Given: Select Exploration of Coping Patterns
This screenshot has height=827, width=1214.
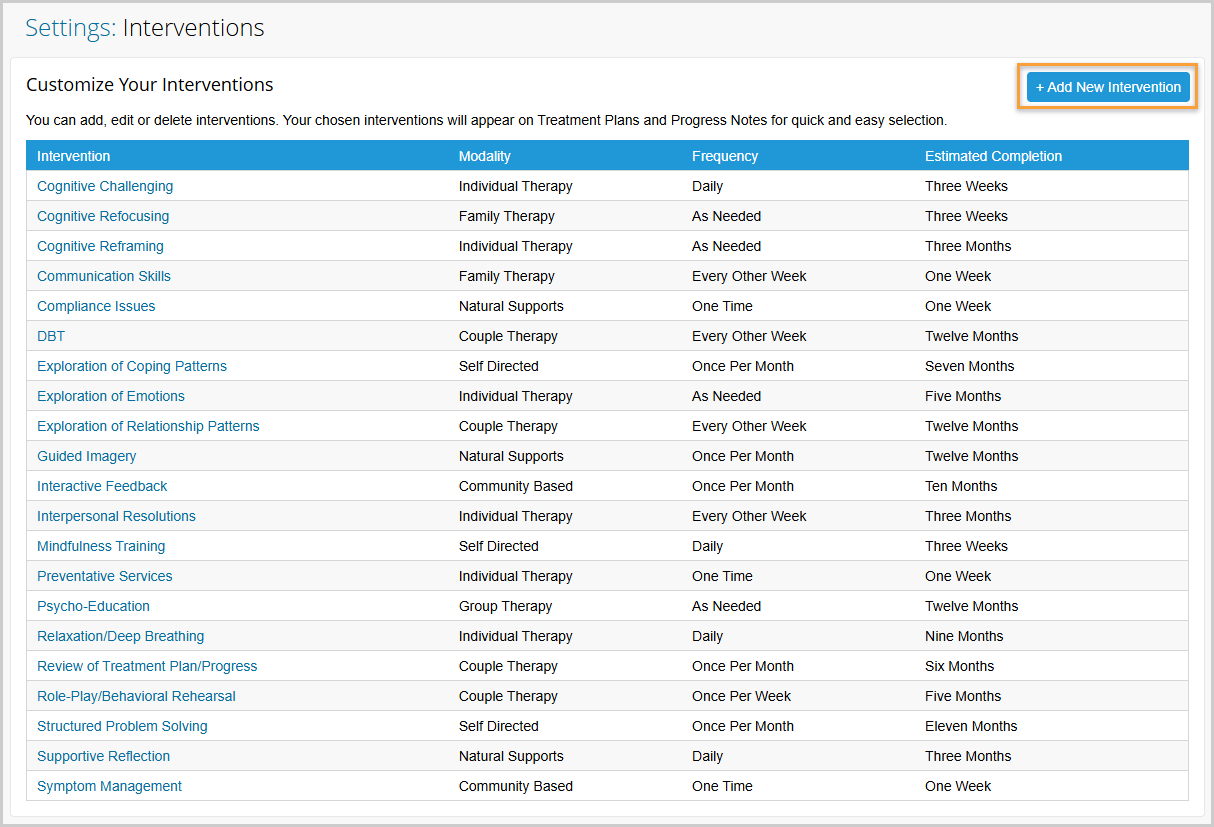Looking at the screenshot, I should [132, 366].
